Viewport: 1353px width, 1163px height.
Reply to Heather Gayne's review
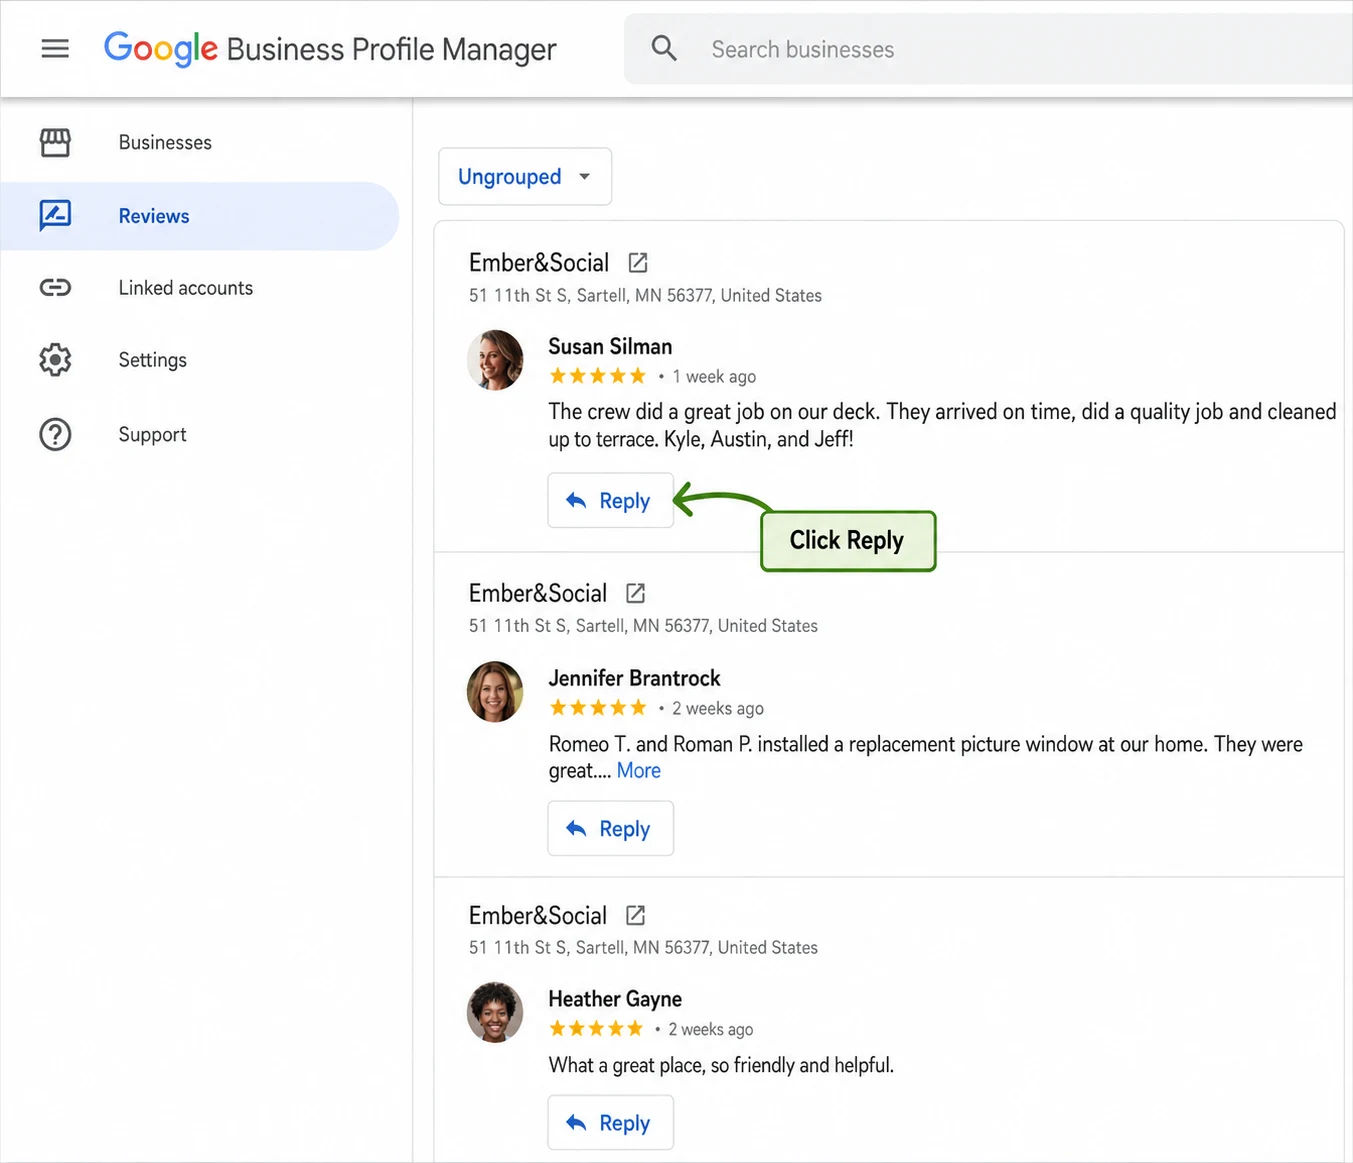610,1122
